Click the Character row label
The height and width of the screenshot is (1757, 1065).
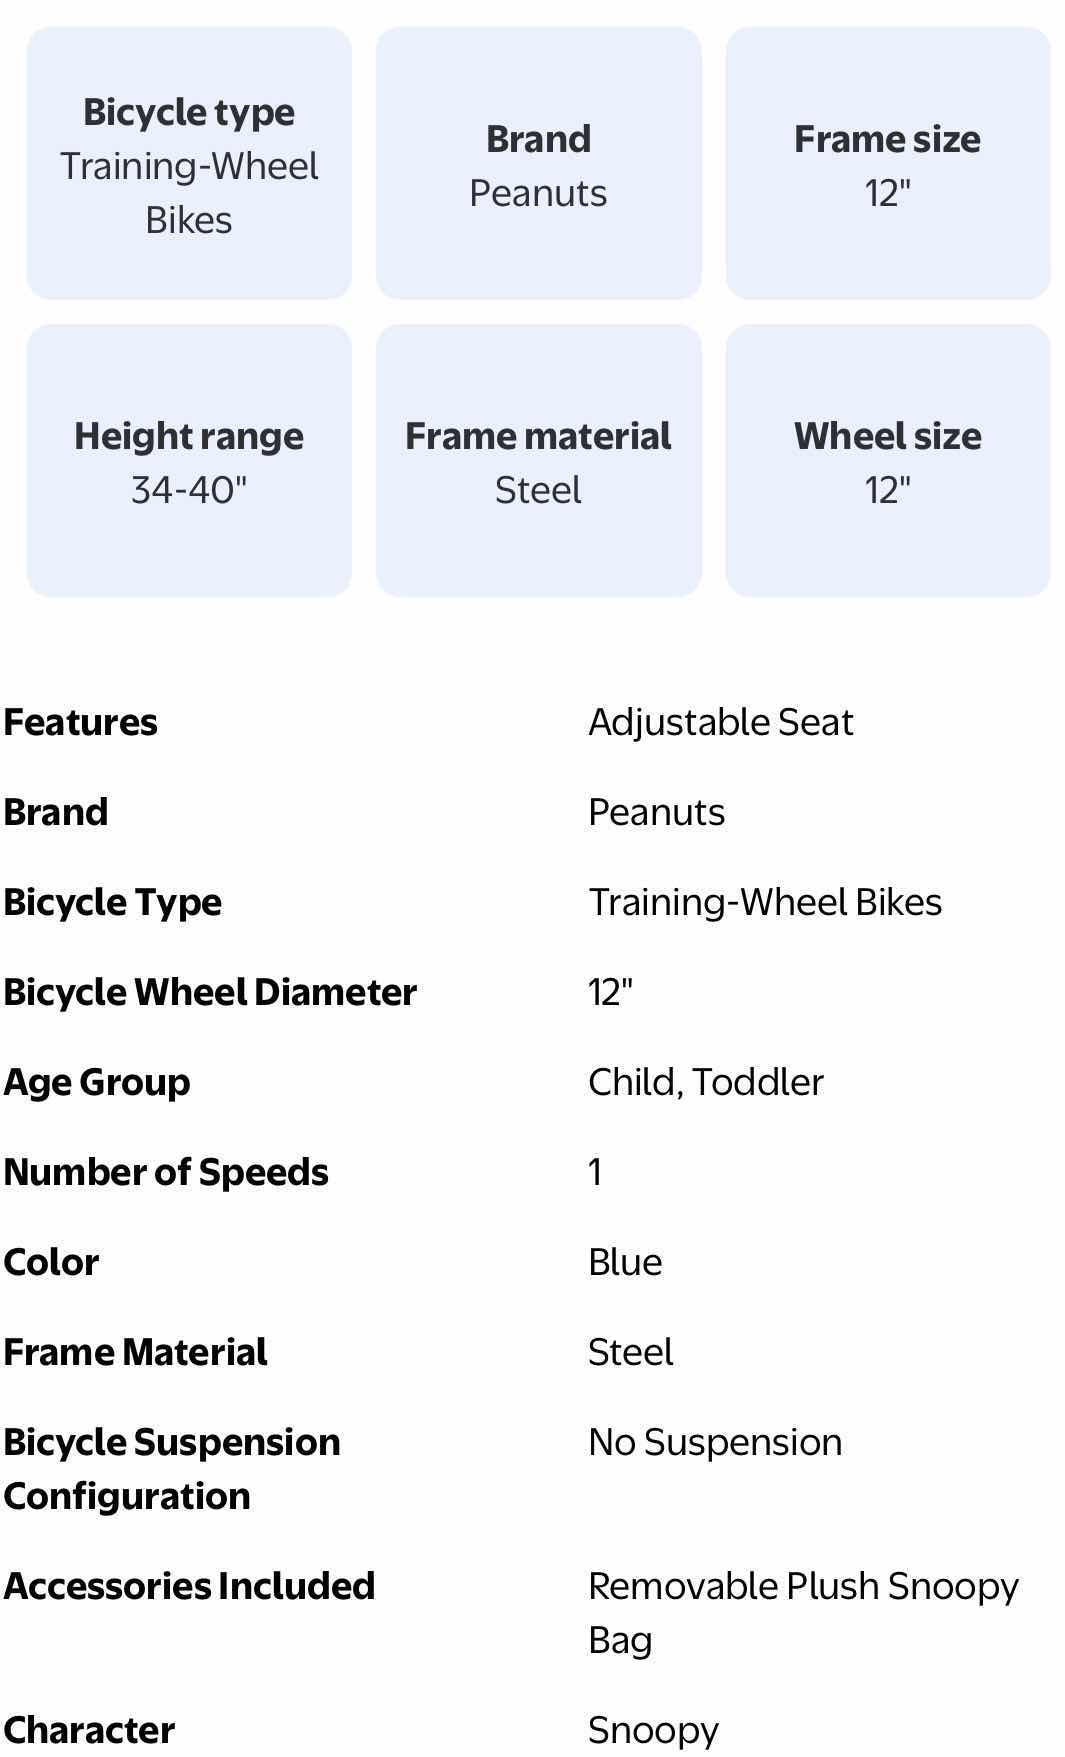[x=89, y=1730]
